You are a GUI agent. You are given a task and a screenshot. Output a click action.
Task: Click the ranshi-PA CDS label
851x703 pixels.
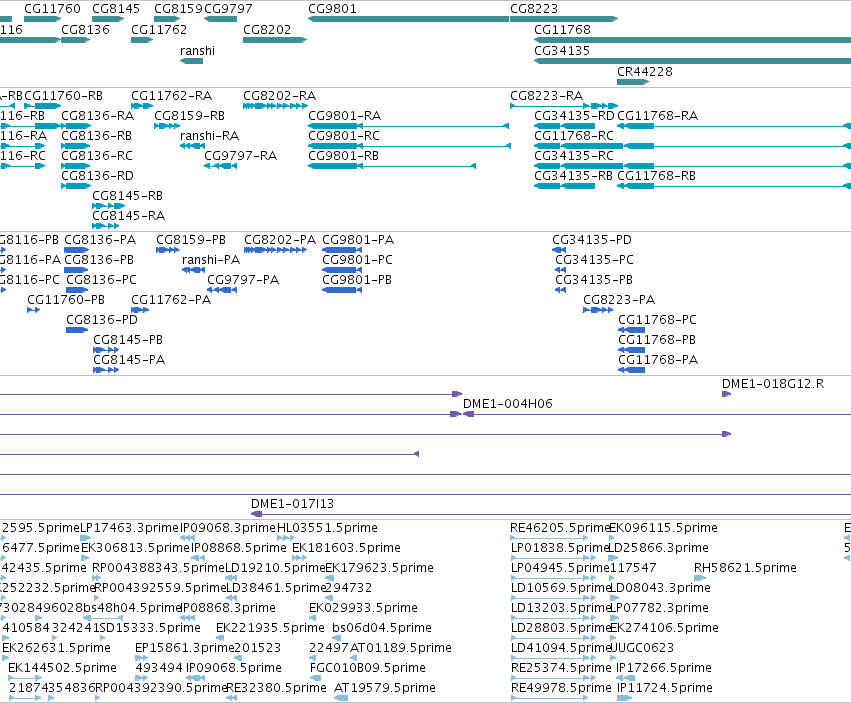click(x=211, y=261)
